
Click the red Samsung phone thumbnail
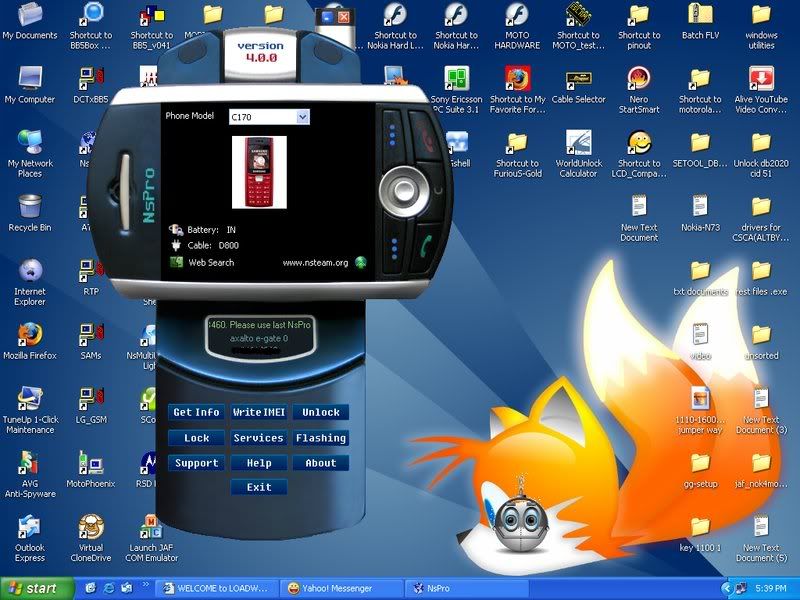[259, 172]
